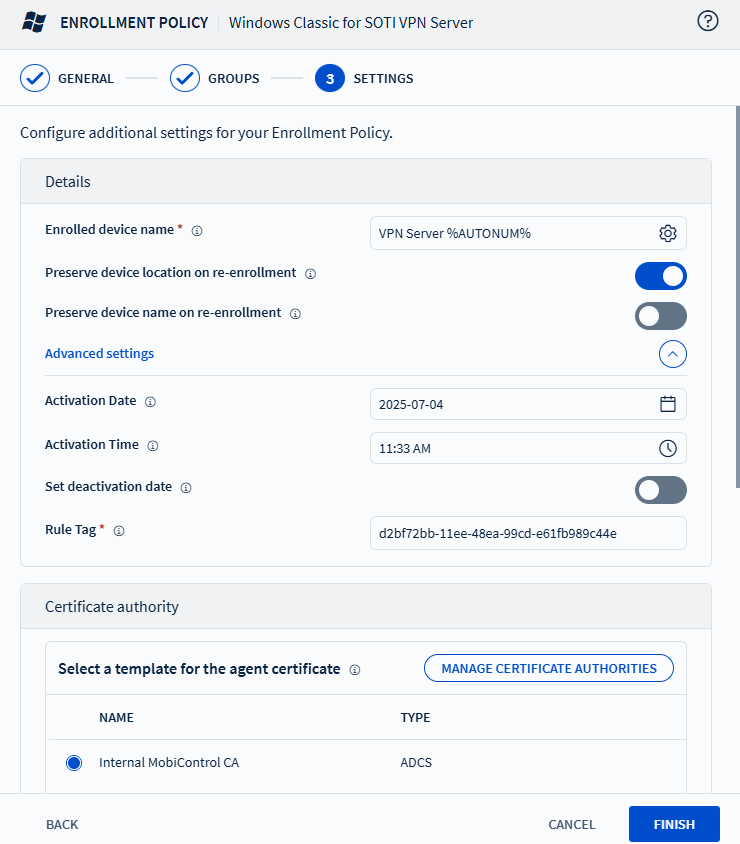Click the help question mark icon

tap(708, 21)
